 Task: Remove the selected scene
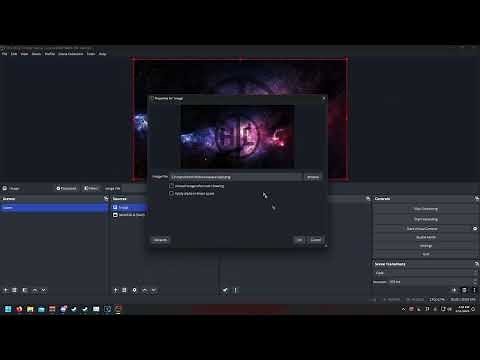tap(14, 290)
